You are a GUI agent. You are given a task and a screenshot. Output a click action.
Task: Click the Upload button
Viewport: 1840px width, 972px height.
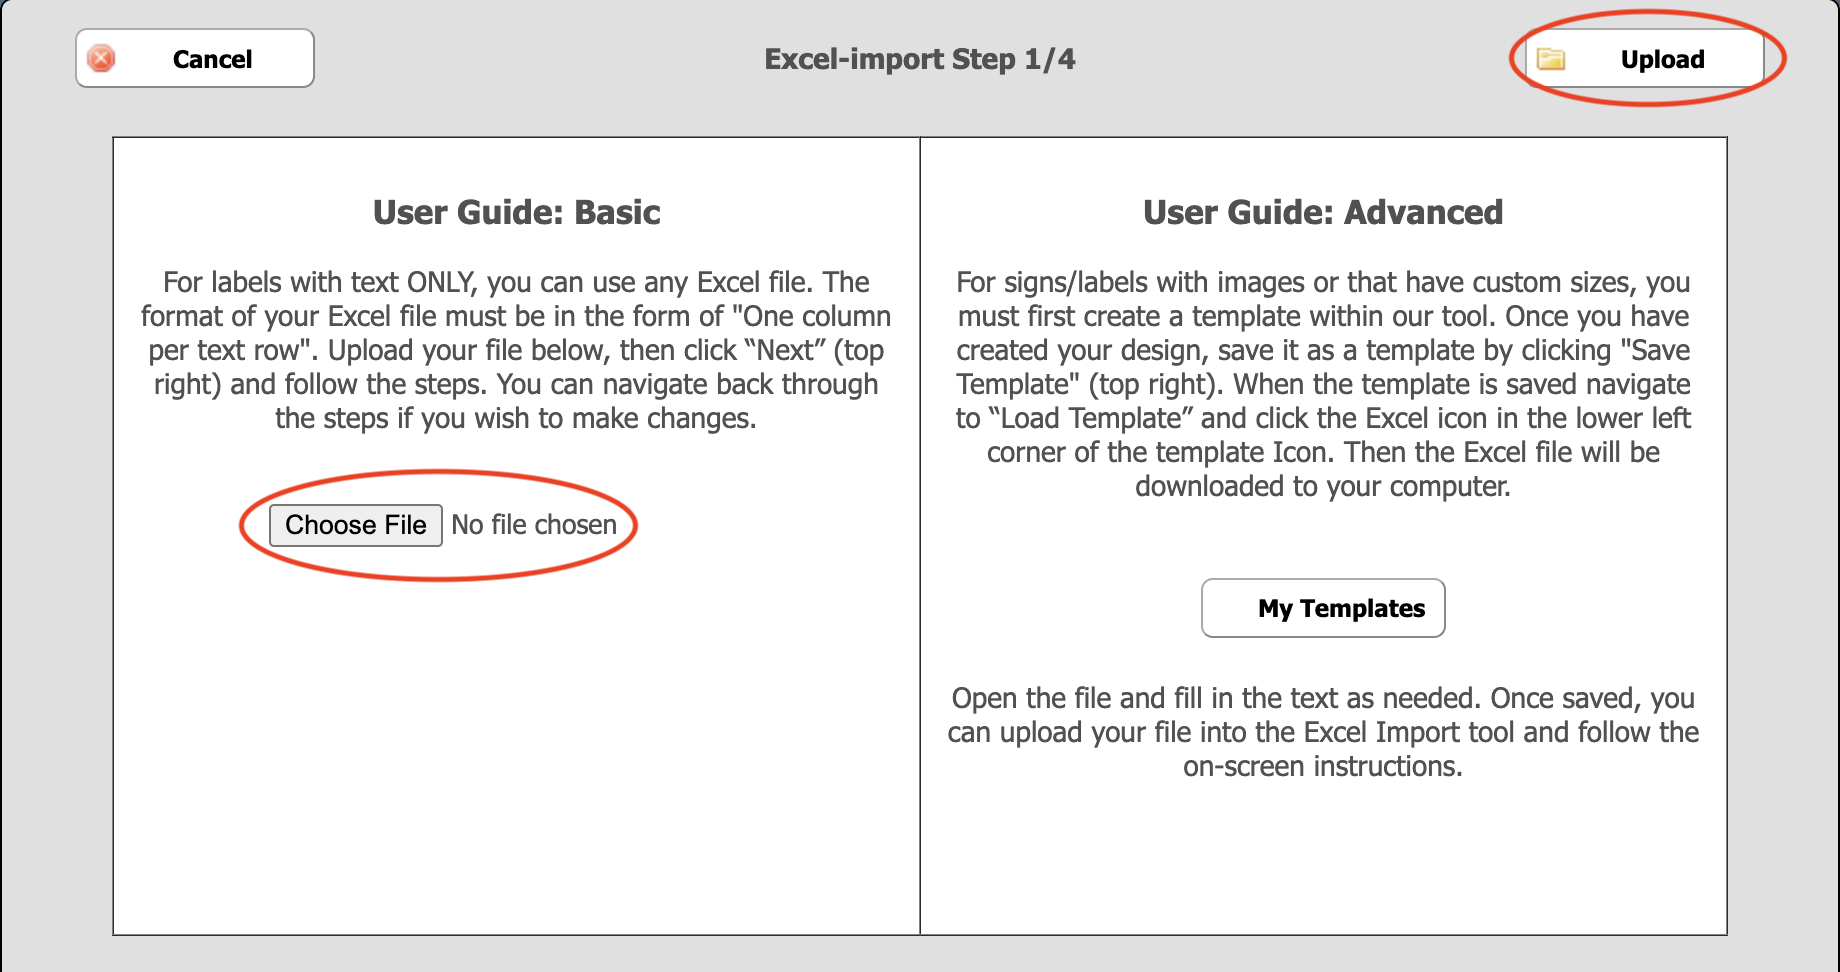click(1644, 58)
